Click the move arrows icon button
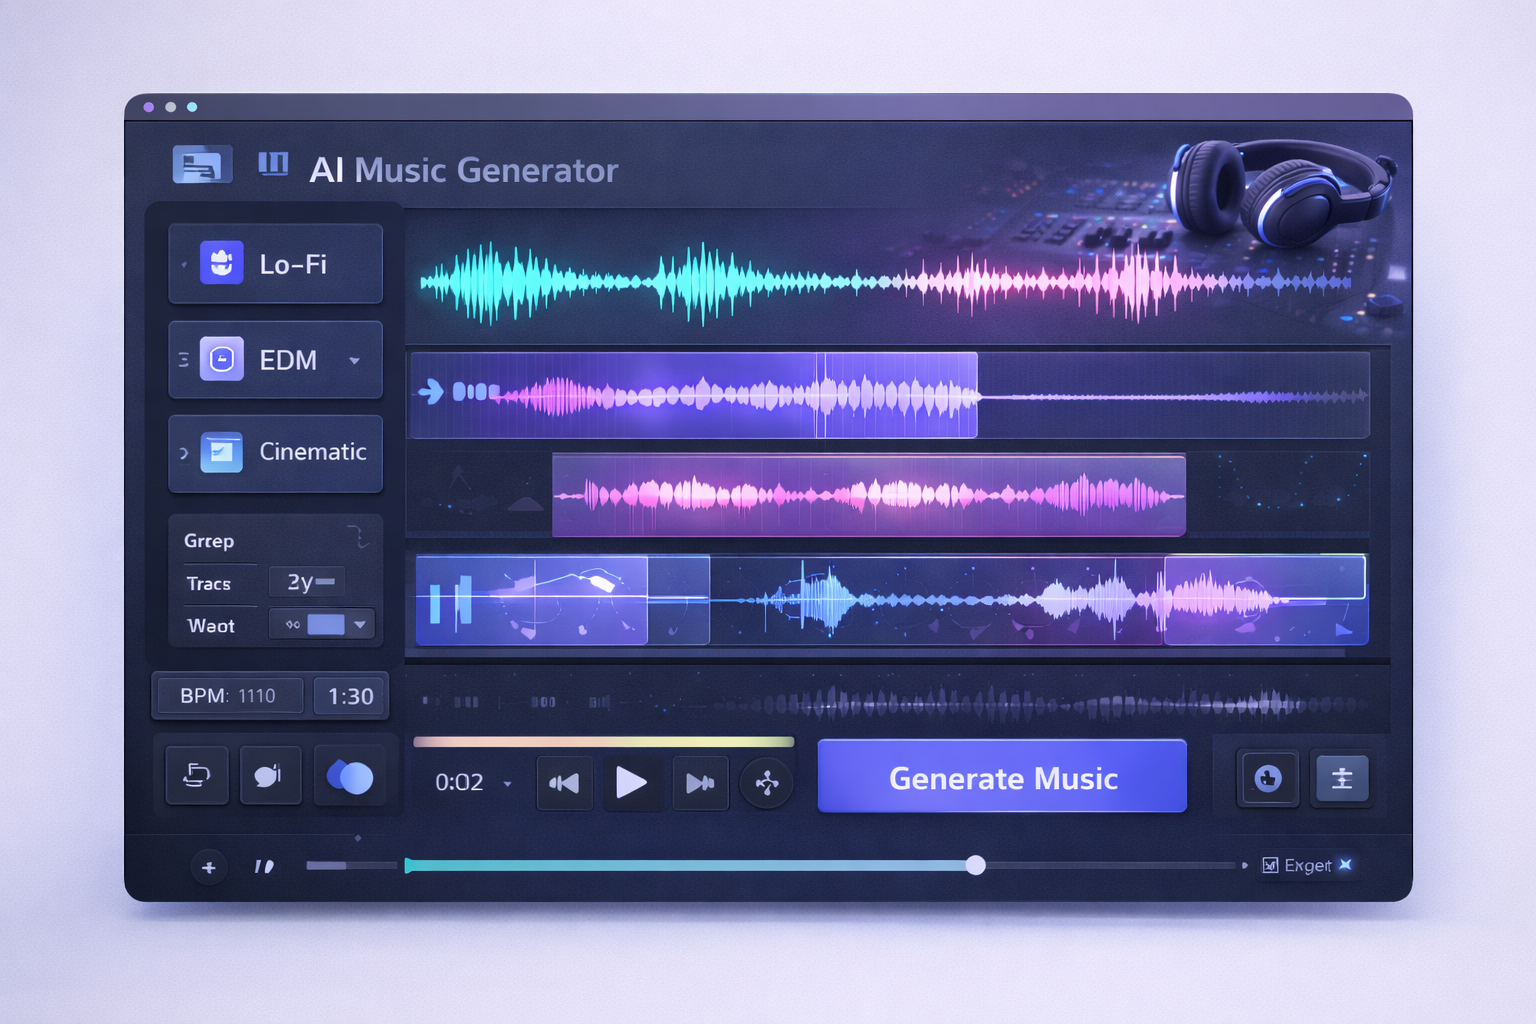The width and height of the screenshot is (1536, 1024). [x=767, y=783]
